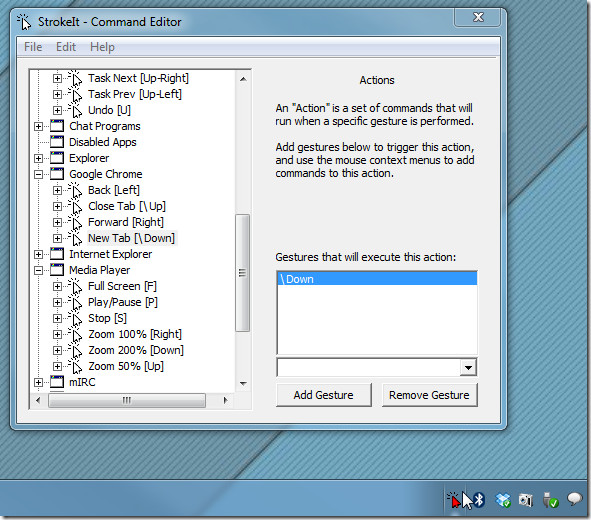
Task: Click the speech bubble notification tray icon
Action: pyautogui.click(x=574, y=499)
